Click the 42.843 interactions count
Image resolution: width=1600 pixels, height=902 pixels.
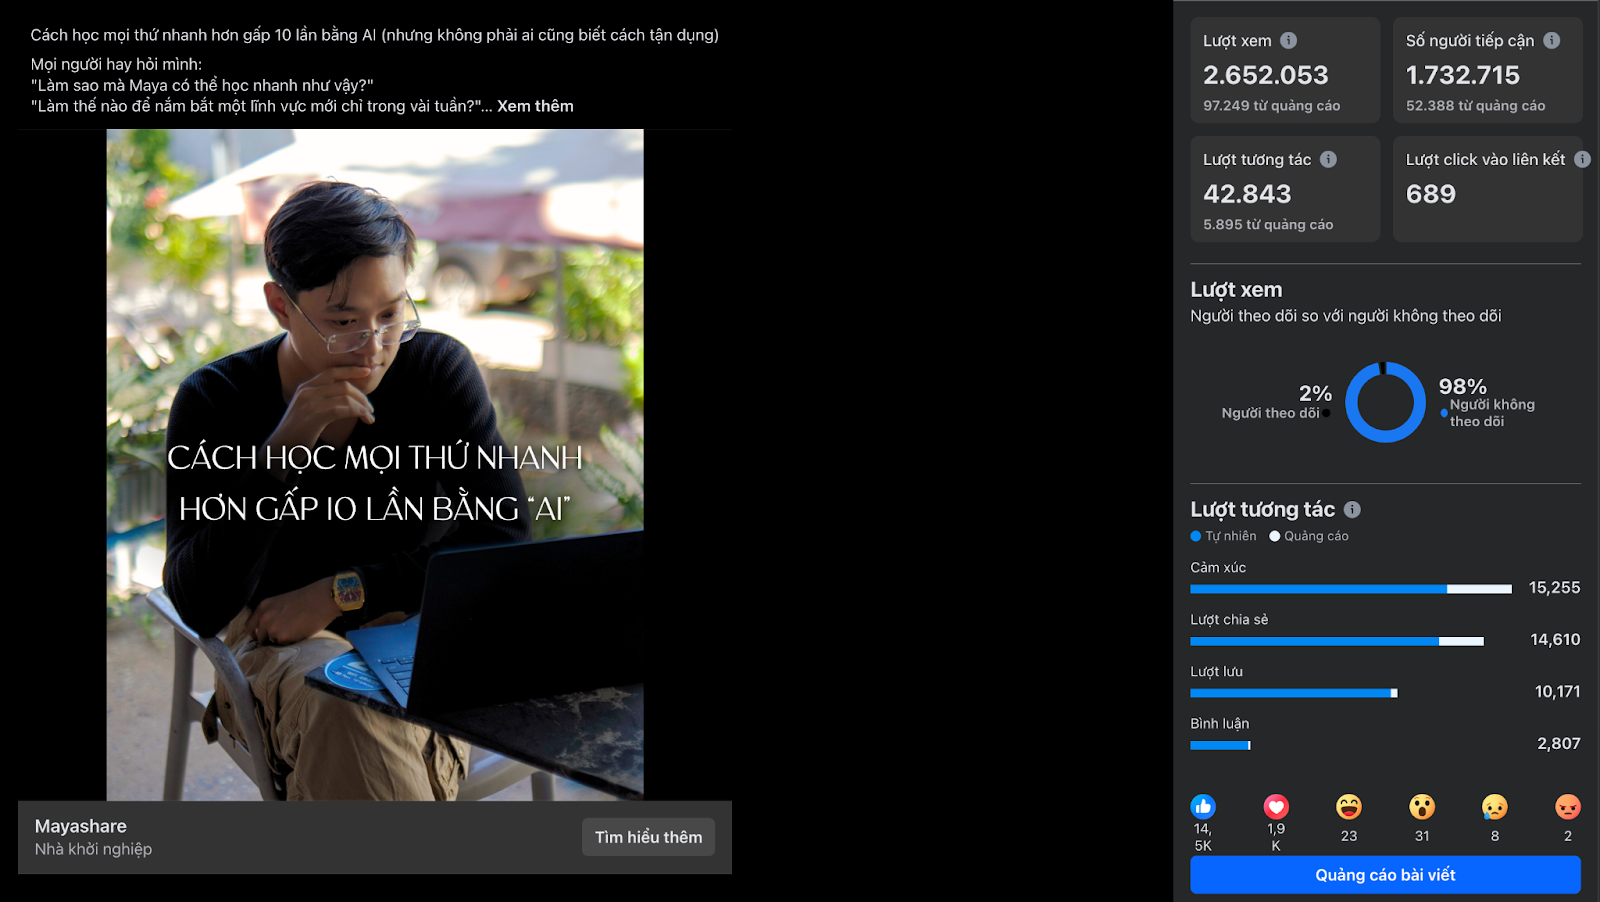(x=1247, y=194)
